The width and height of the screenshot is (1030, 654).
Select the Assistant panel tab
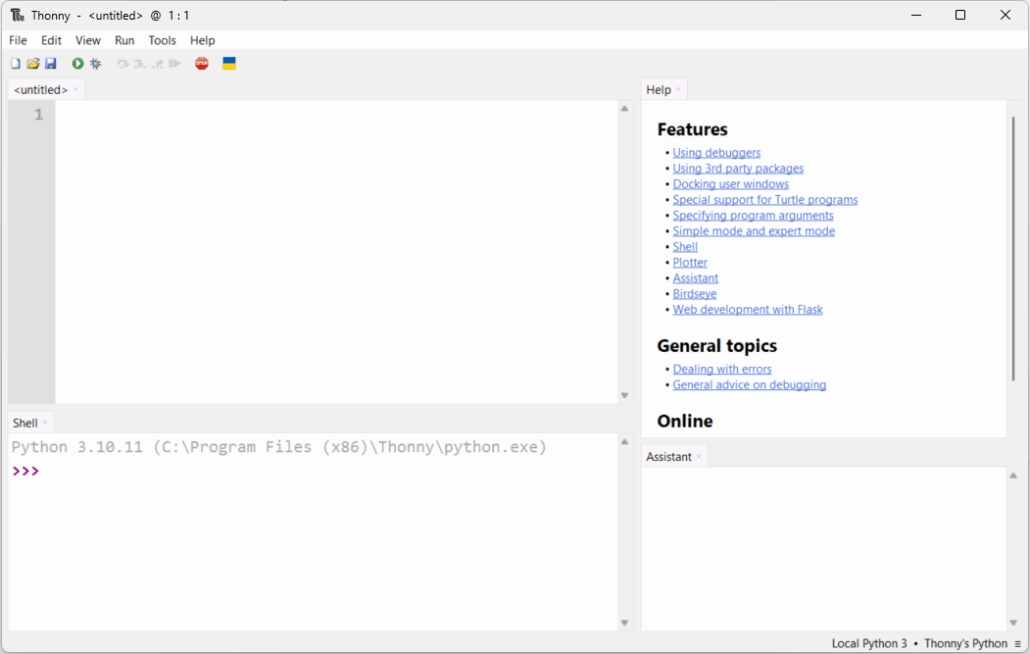coord(669,457)
